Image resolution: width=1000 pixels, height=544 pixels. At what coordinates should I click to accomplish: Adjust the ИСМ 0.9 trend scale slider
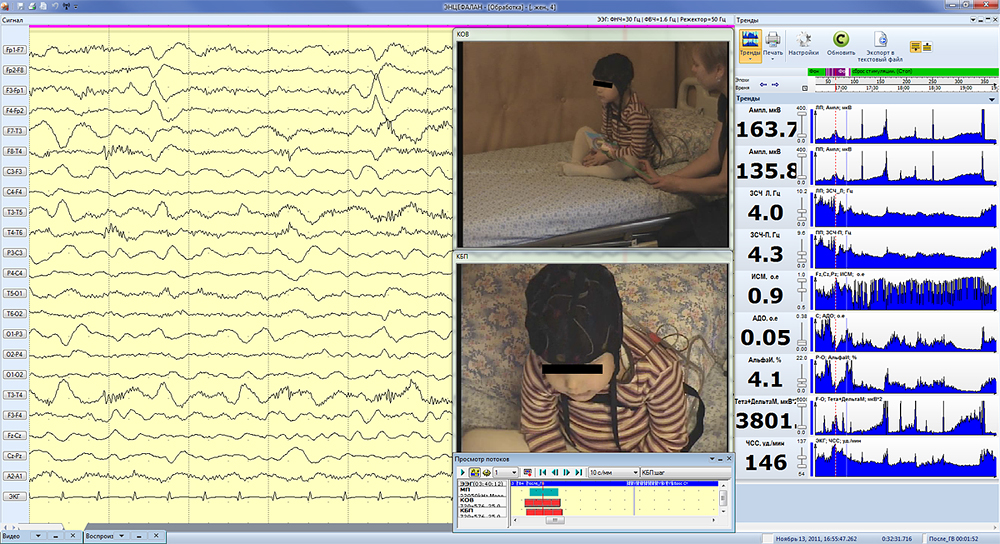(x=802, y=291)
